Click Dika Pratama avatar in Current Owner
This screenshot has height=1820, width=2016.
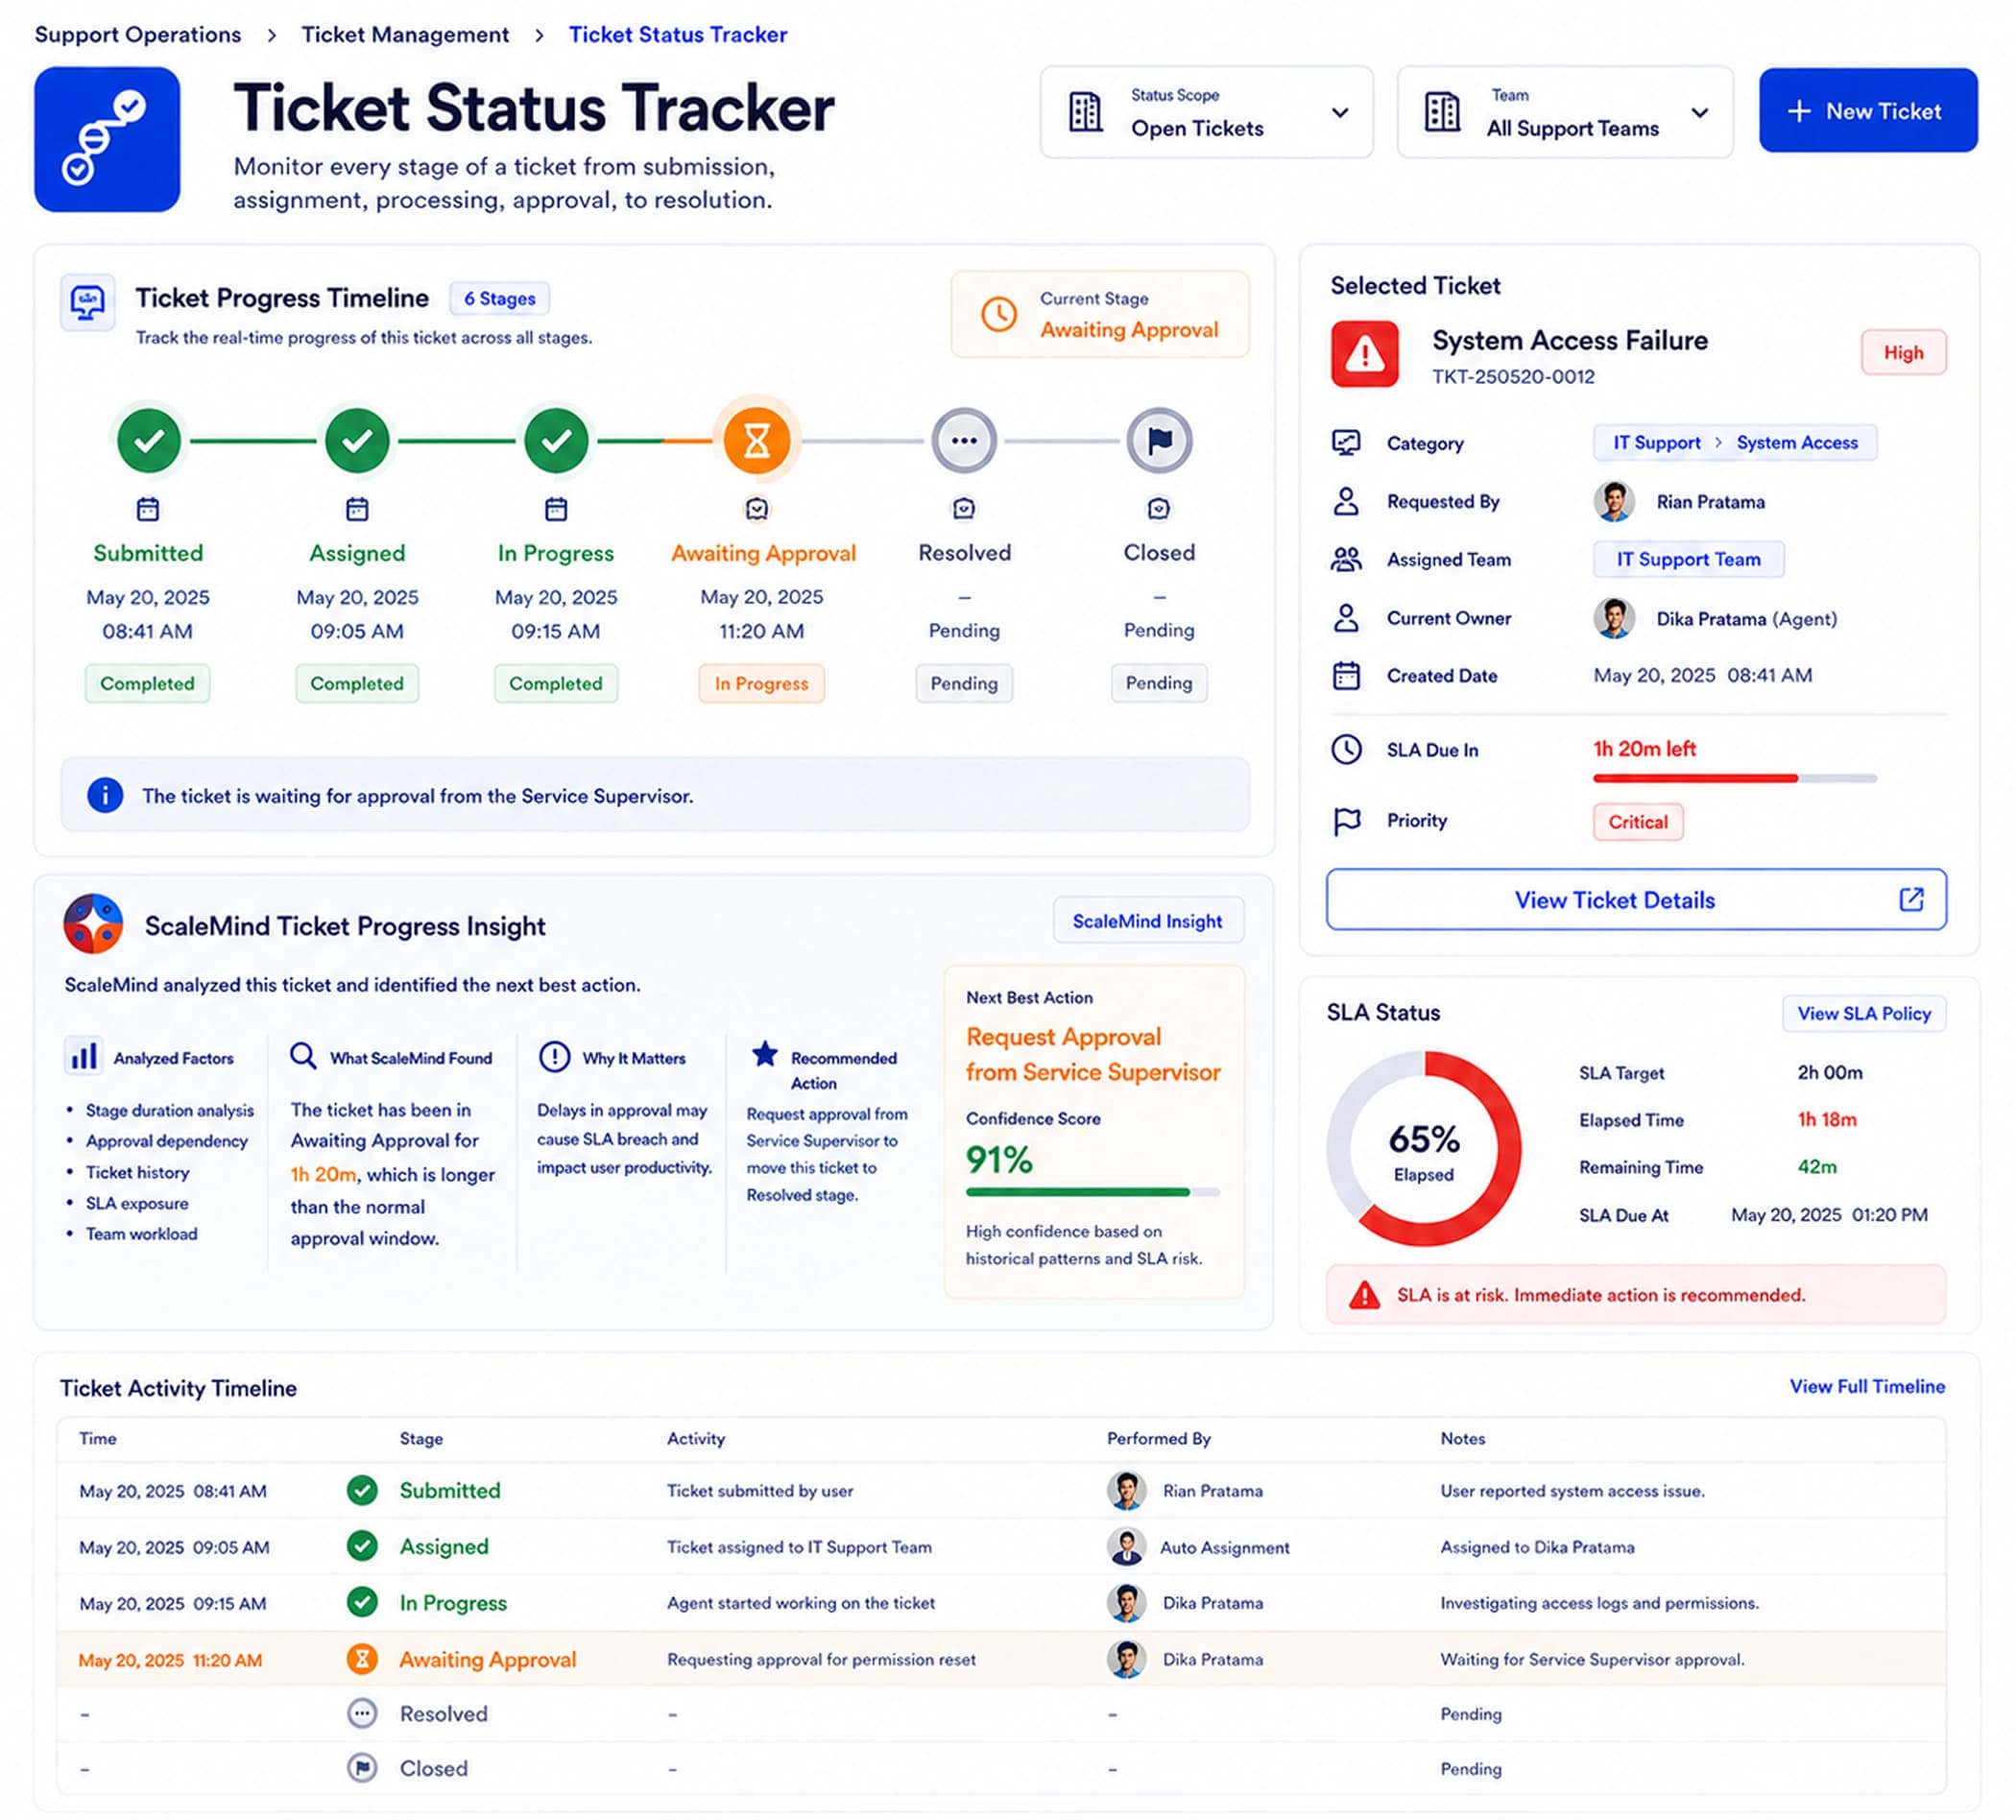(x=1614, y=618)
